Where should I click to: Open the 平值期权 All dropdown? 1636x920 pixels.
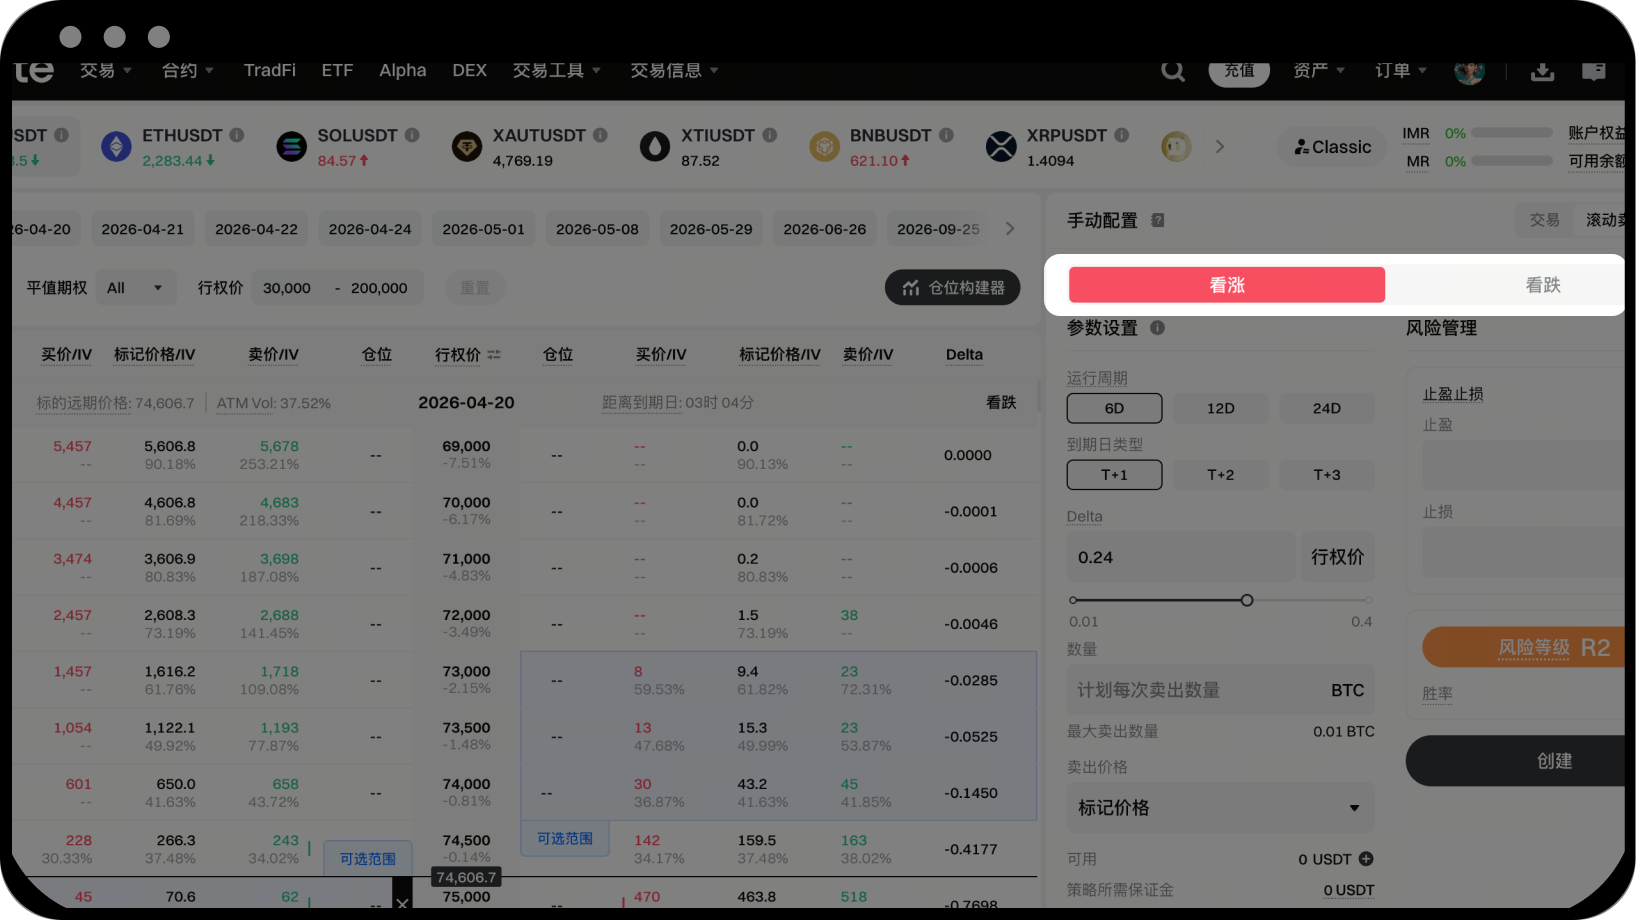[x=135, y=288]
